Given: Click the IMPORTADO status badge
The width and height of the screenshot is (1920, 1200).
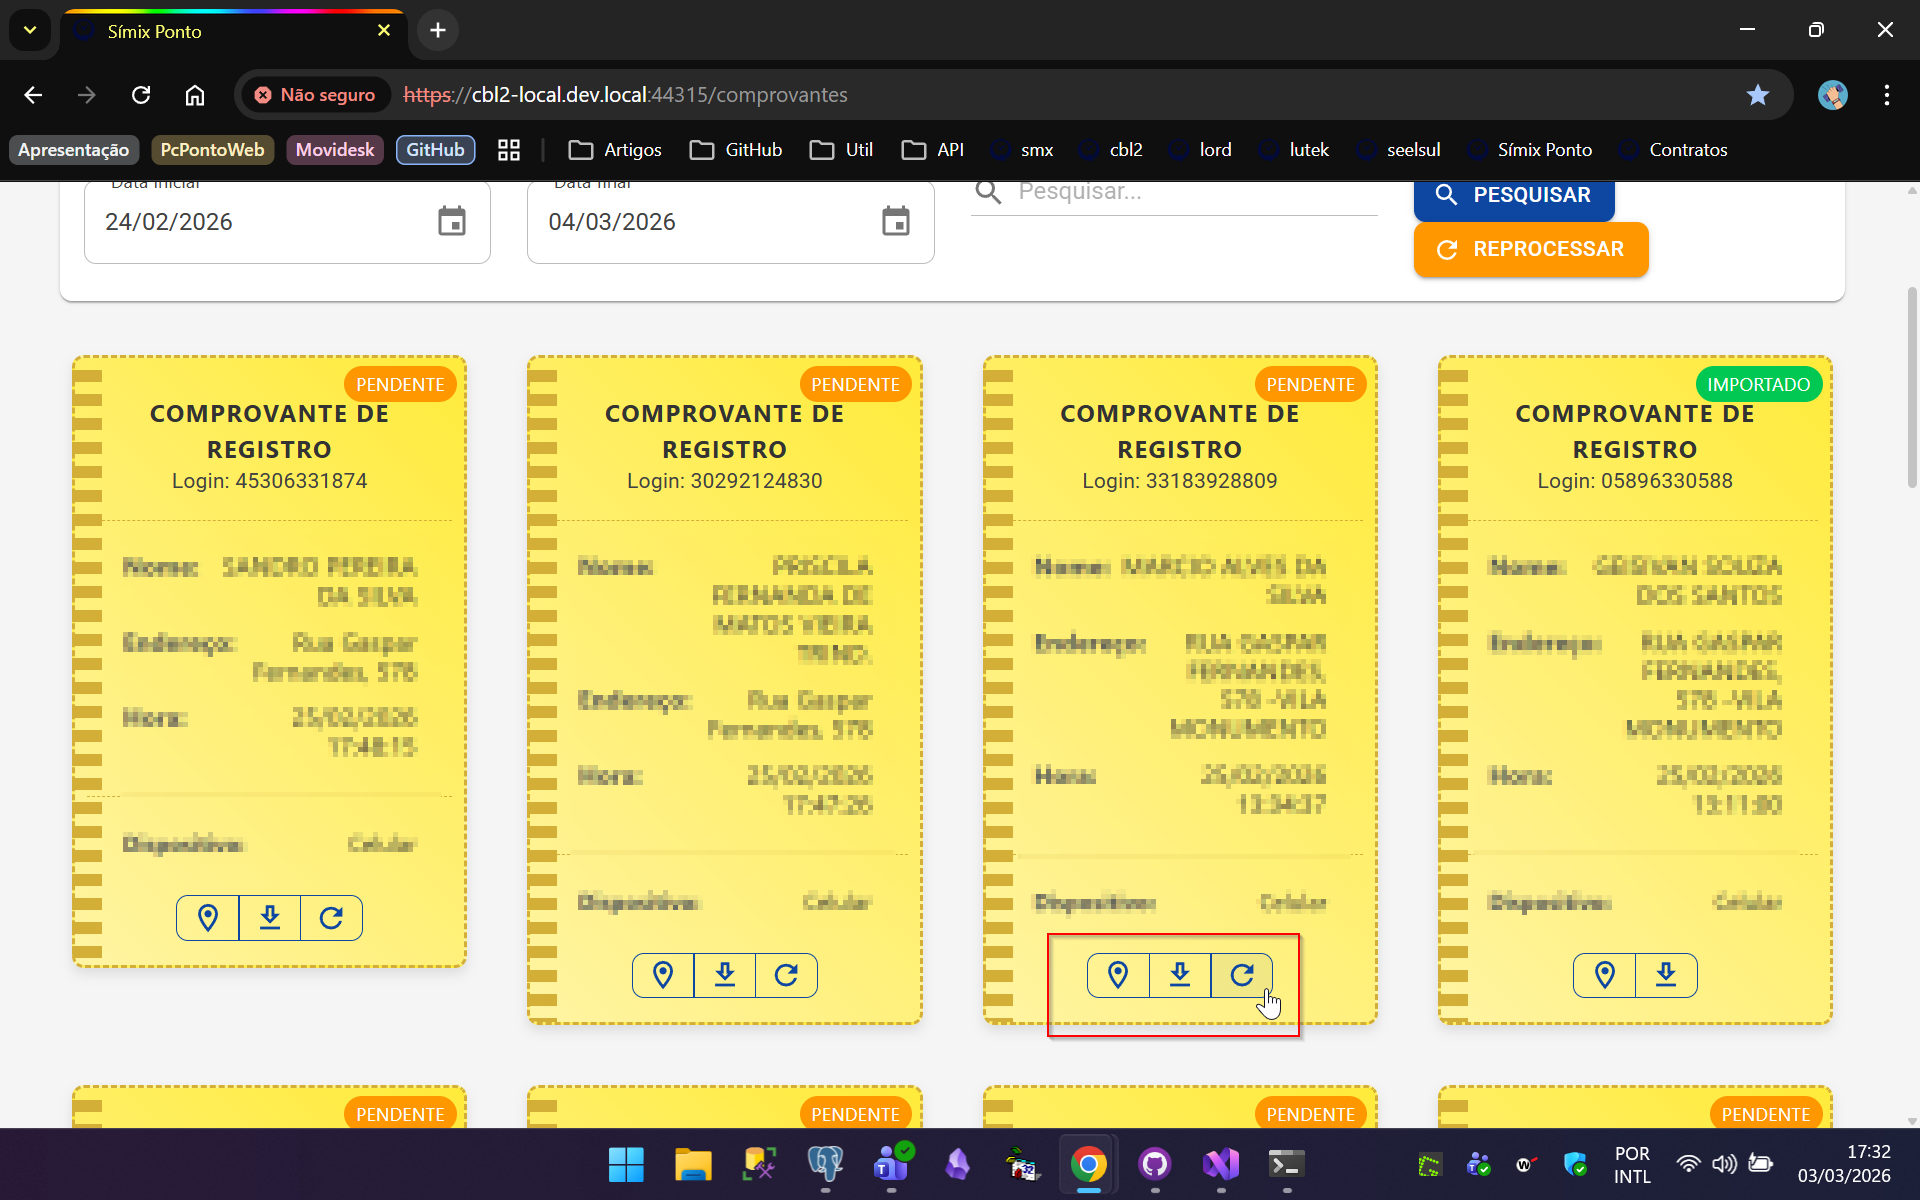Looking at the screenshot, I should (x=1758, y=384).
